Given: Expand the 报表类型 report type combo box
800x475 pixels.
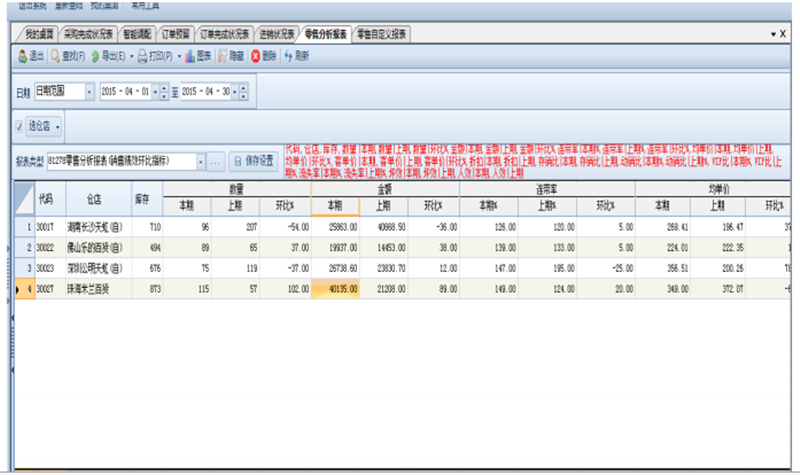Looking at the screenshot, I should coord(202,160).
